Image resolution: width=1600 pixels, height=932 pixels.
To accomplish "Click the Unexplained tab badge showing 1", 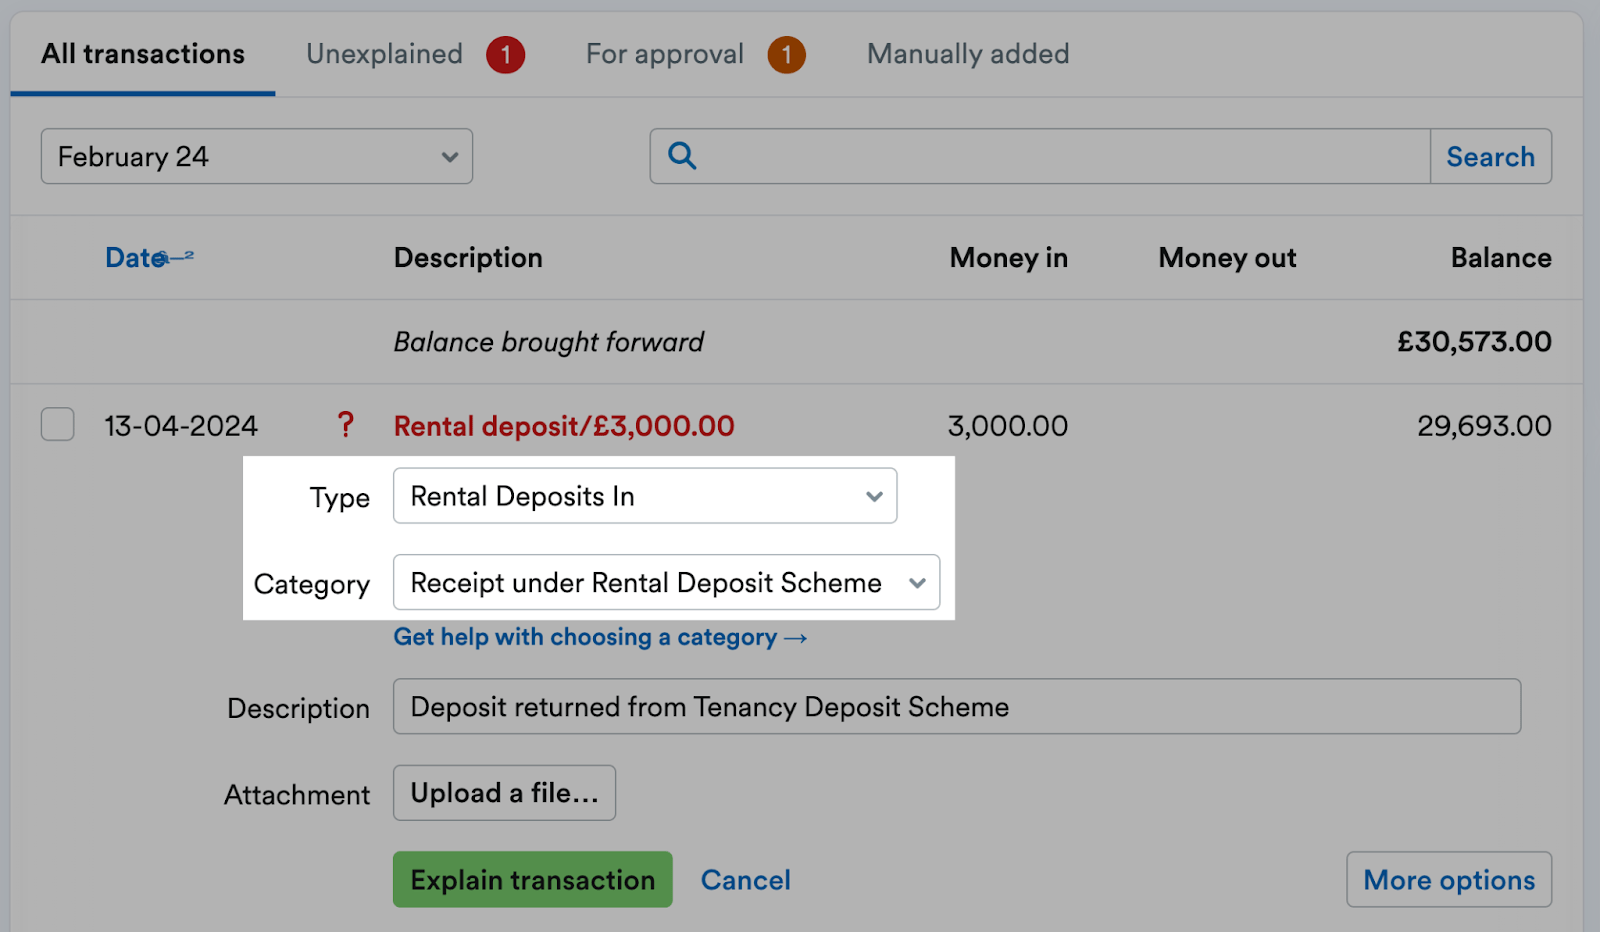I will click(x=506, y=54).
